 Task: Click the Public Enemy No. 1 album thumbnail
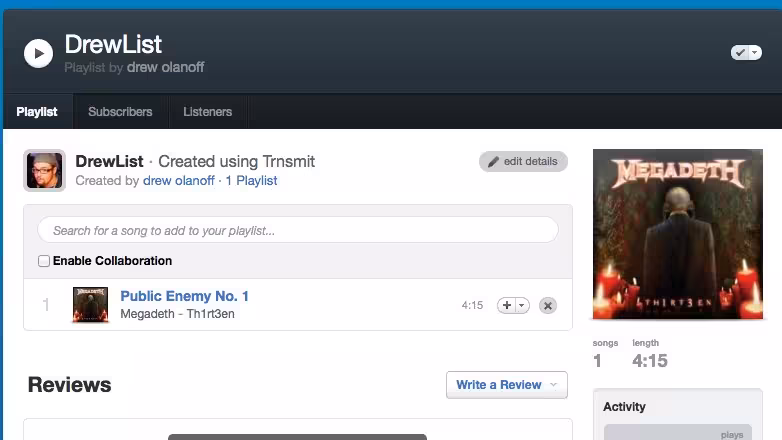click(x=90, y=304)
